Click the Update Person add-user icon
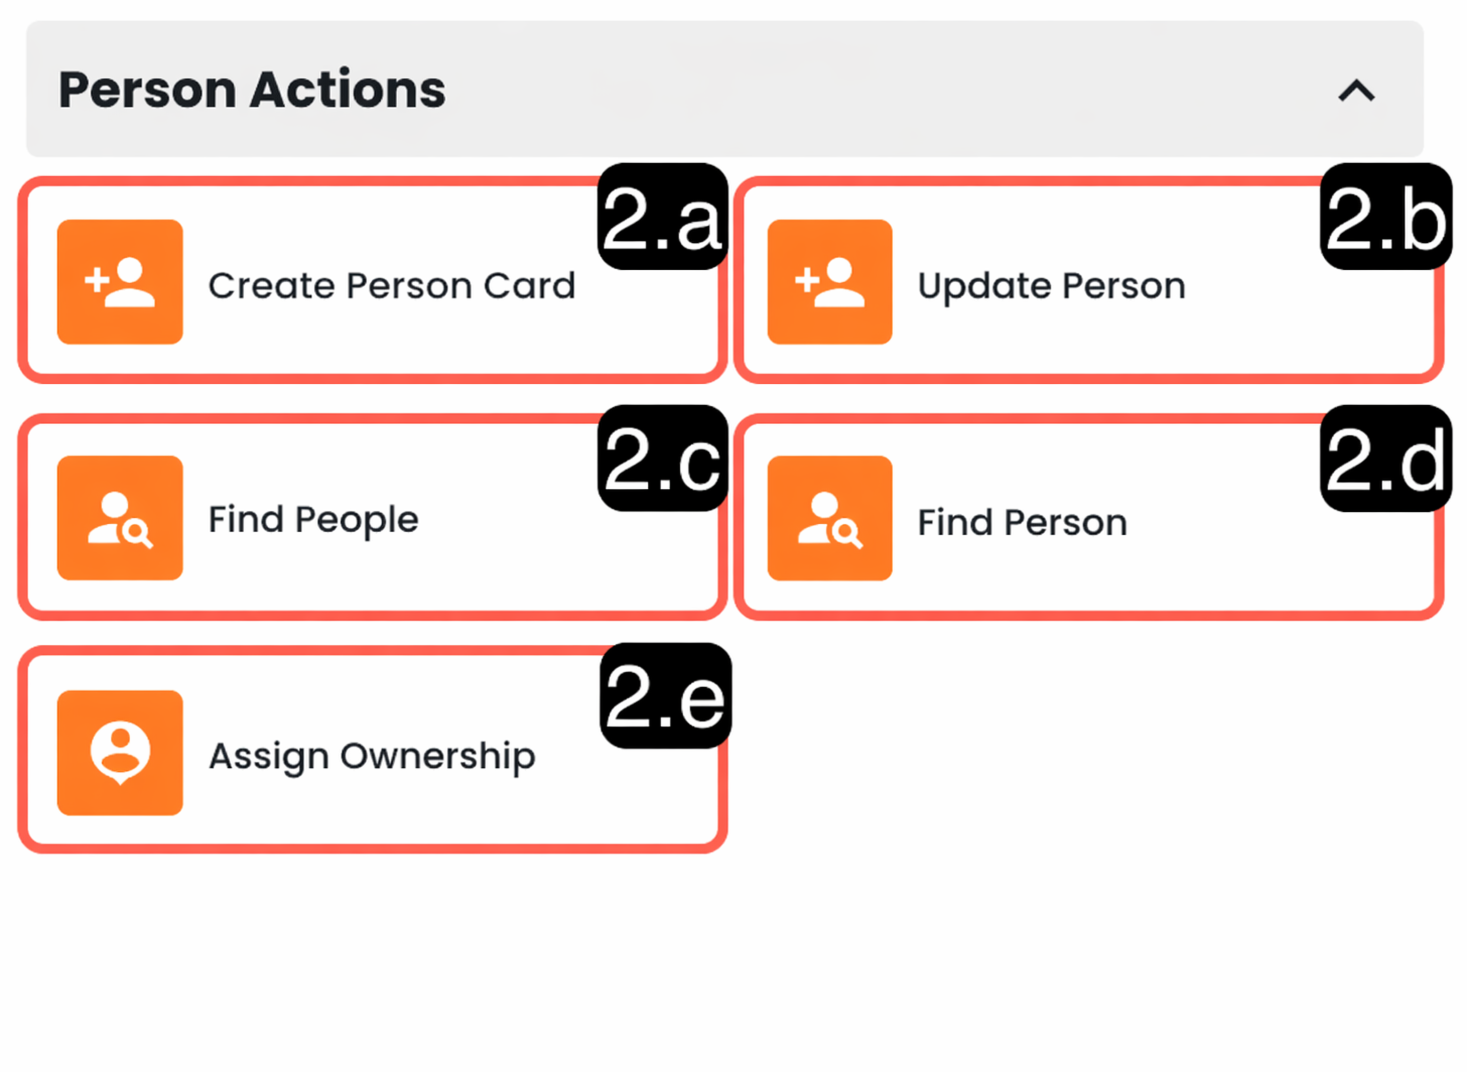The width and height of the screenshot is (1467, 1072). pyautogui.click(x=830, y=282)
